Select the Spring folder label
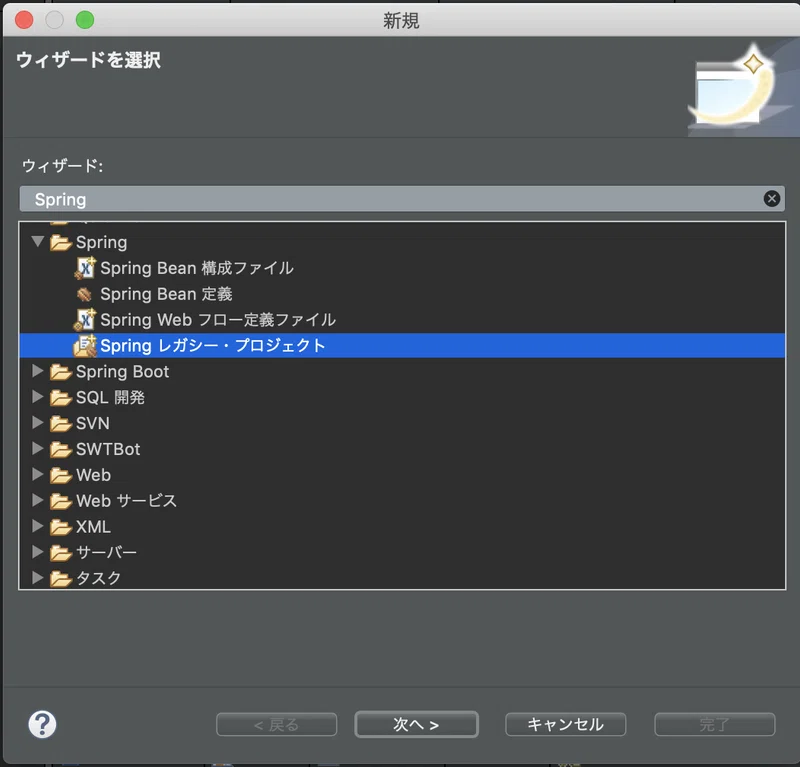800x767 pixels. pos(102,242)
